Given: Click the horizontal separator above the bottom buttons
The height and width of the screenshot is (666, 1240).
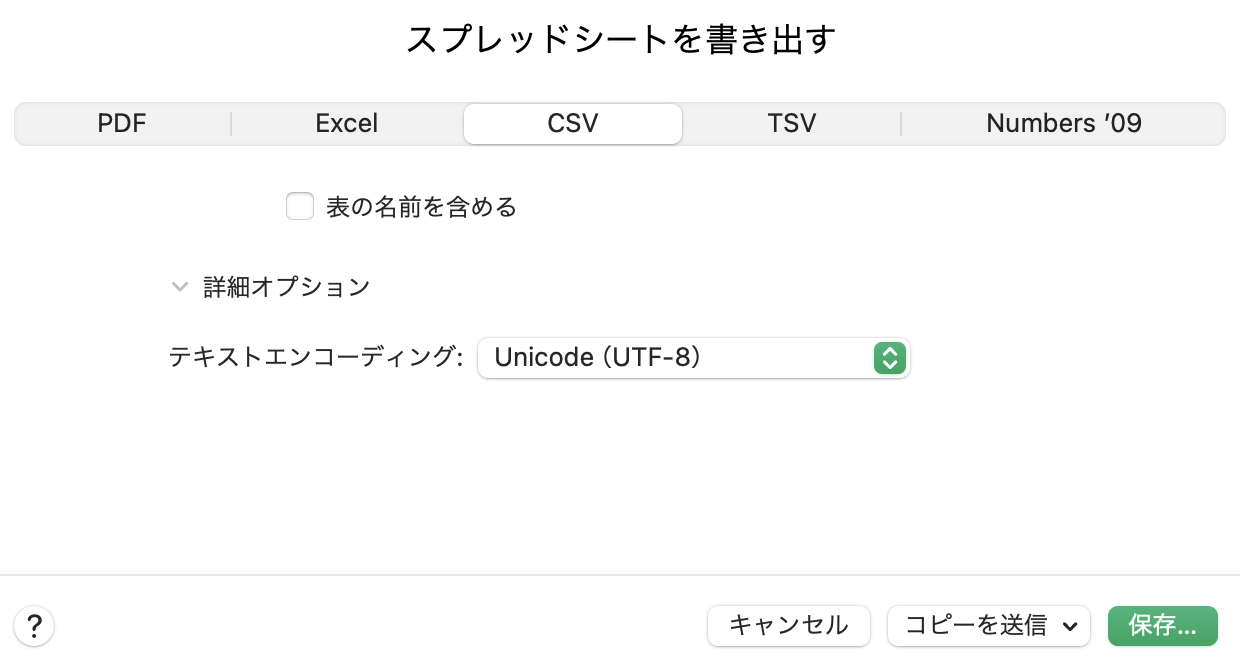Looking at the screenshot, I should 620,575.
